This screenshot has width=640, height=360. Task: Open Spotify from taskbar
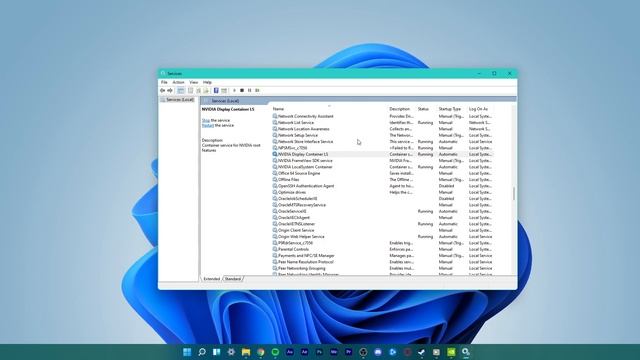[275, 352]
